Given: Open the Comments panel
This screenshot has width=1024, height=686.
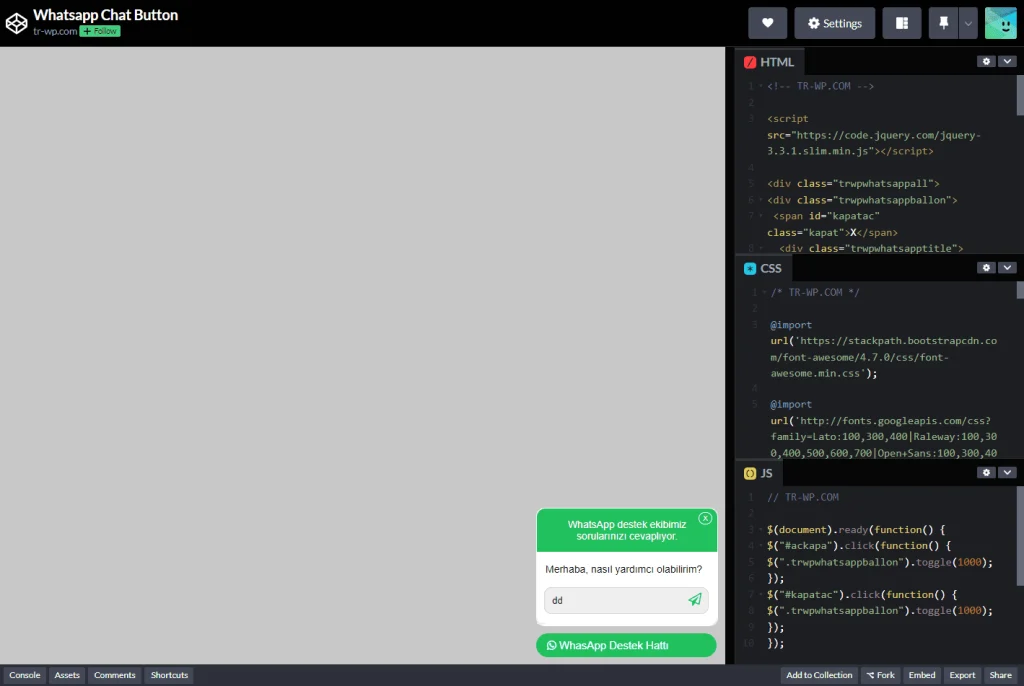Looking at the screenshot, I should [x=114, y=675].
